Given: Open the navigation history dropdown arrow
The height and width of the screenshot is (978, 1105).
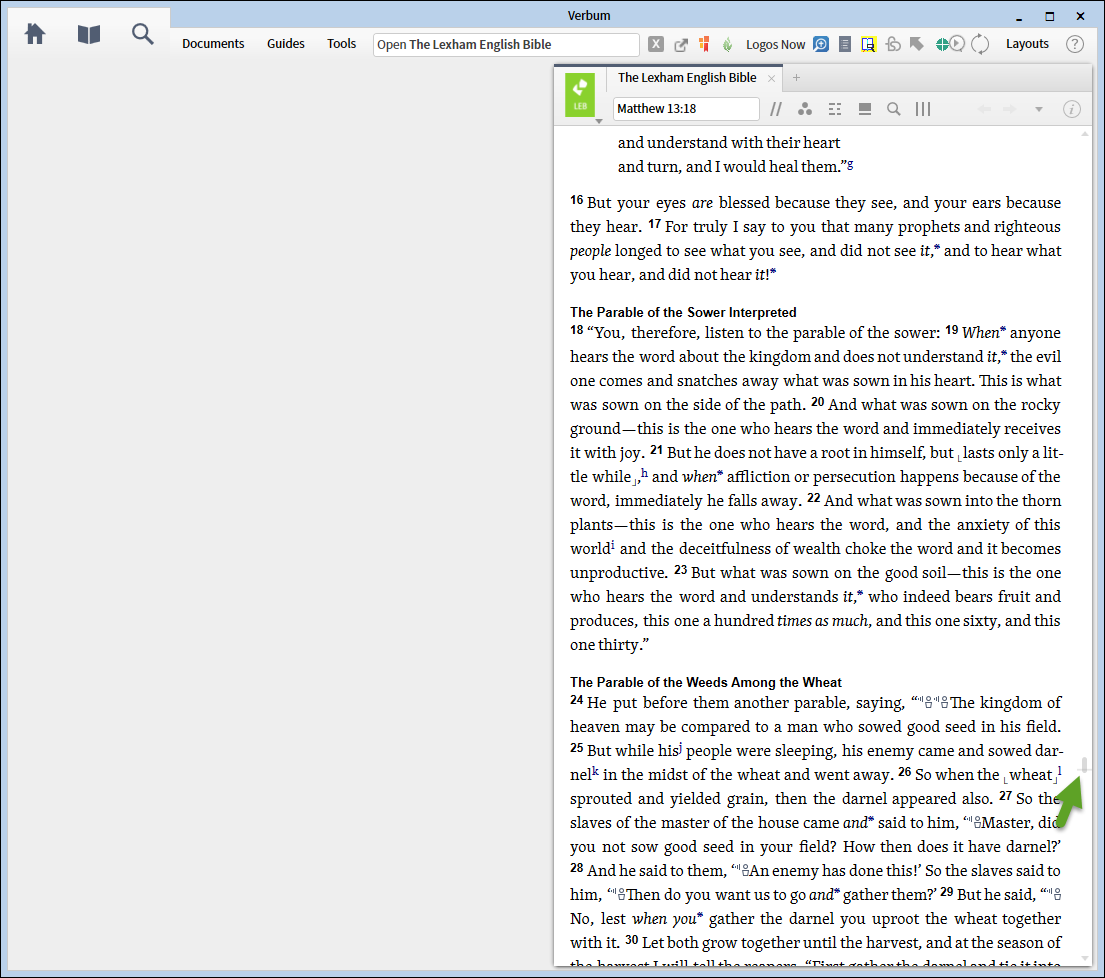Looking at the screenshot, I should point(1039,109).
